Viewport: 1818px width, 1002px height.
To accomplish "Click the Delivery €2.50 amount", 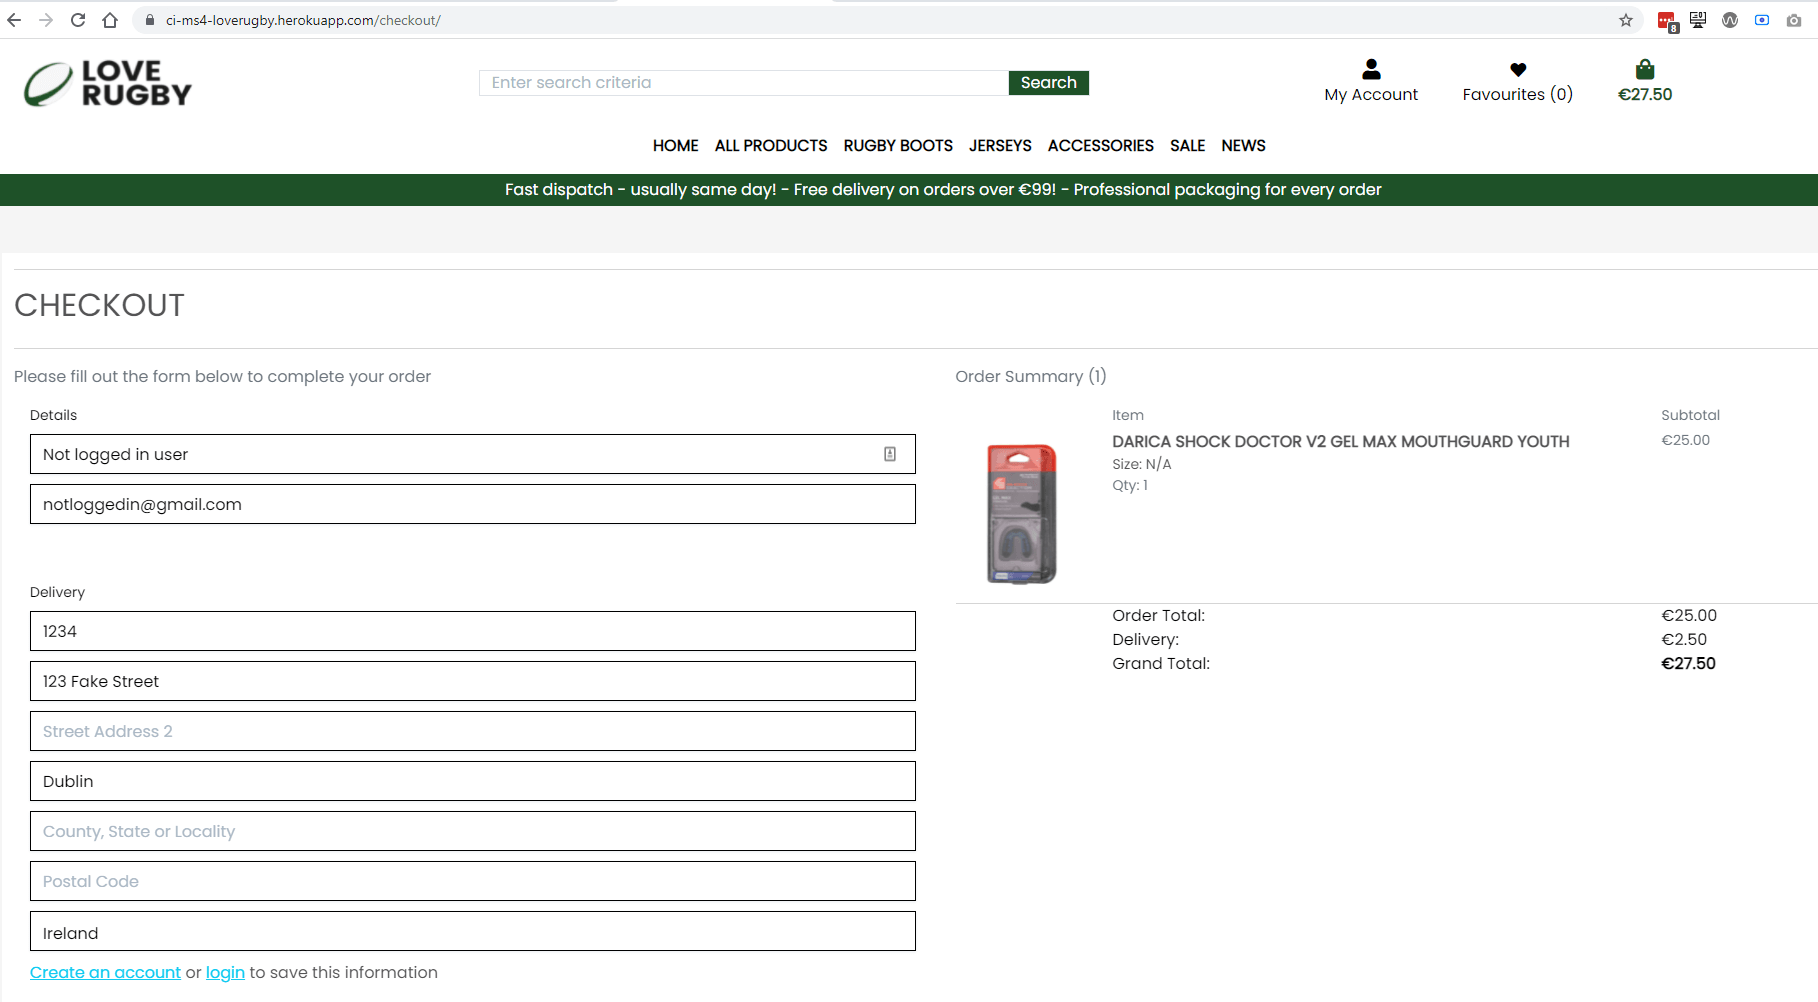I will (x=1684, y=639).
